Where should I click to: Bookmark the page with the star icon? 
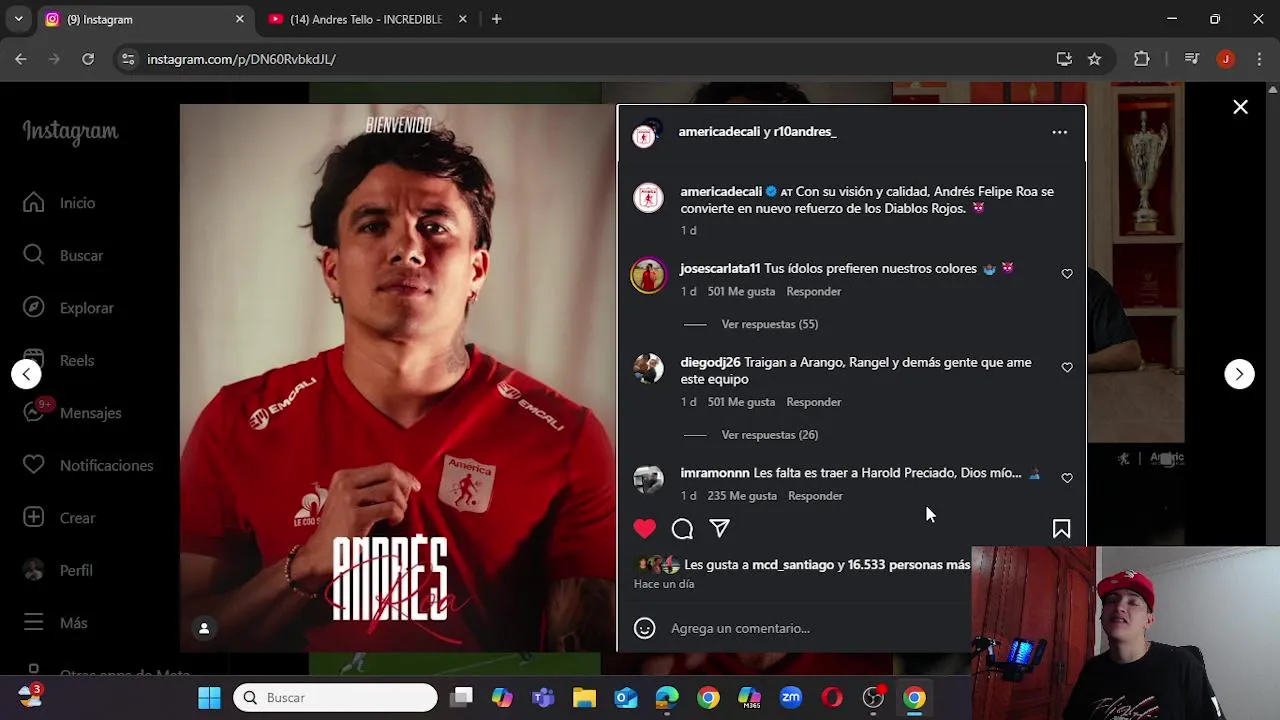click(1094, 59)
